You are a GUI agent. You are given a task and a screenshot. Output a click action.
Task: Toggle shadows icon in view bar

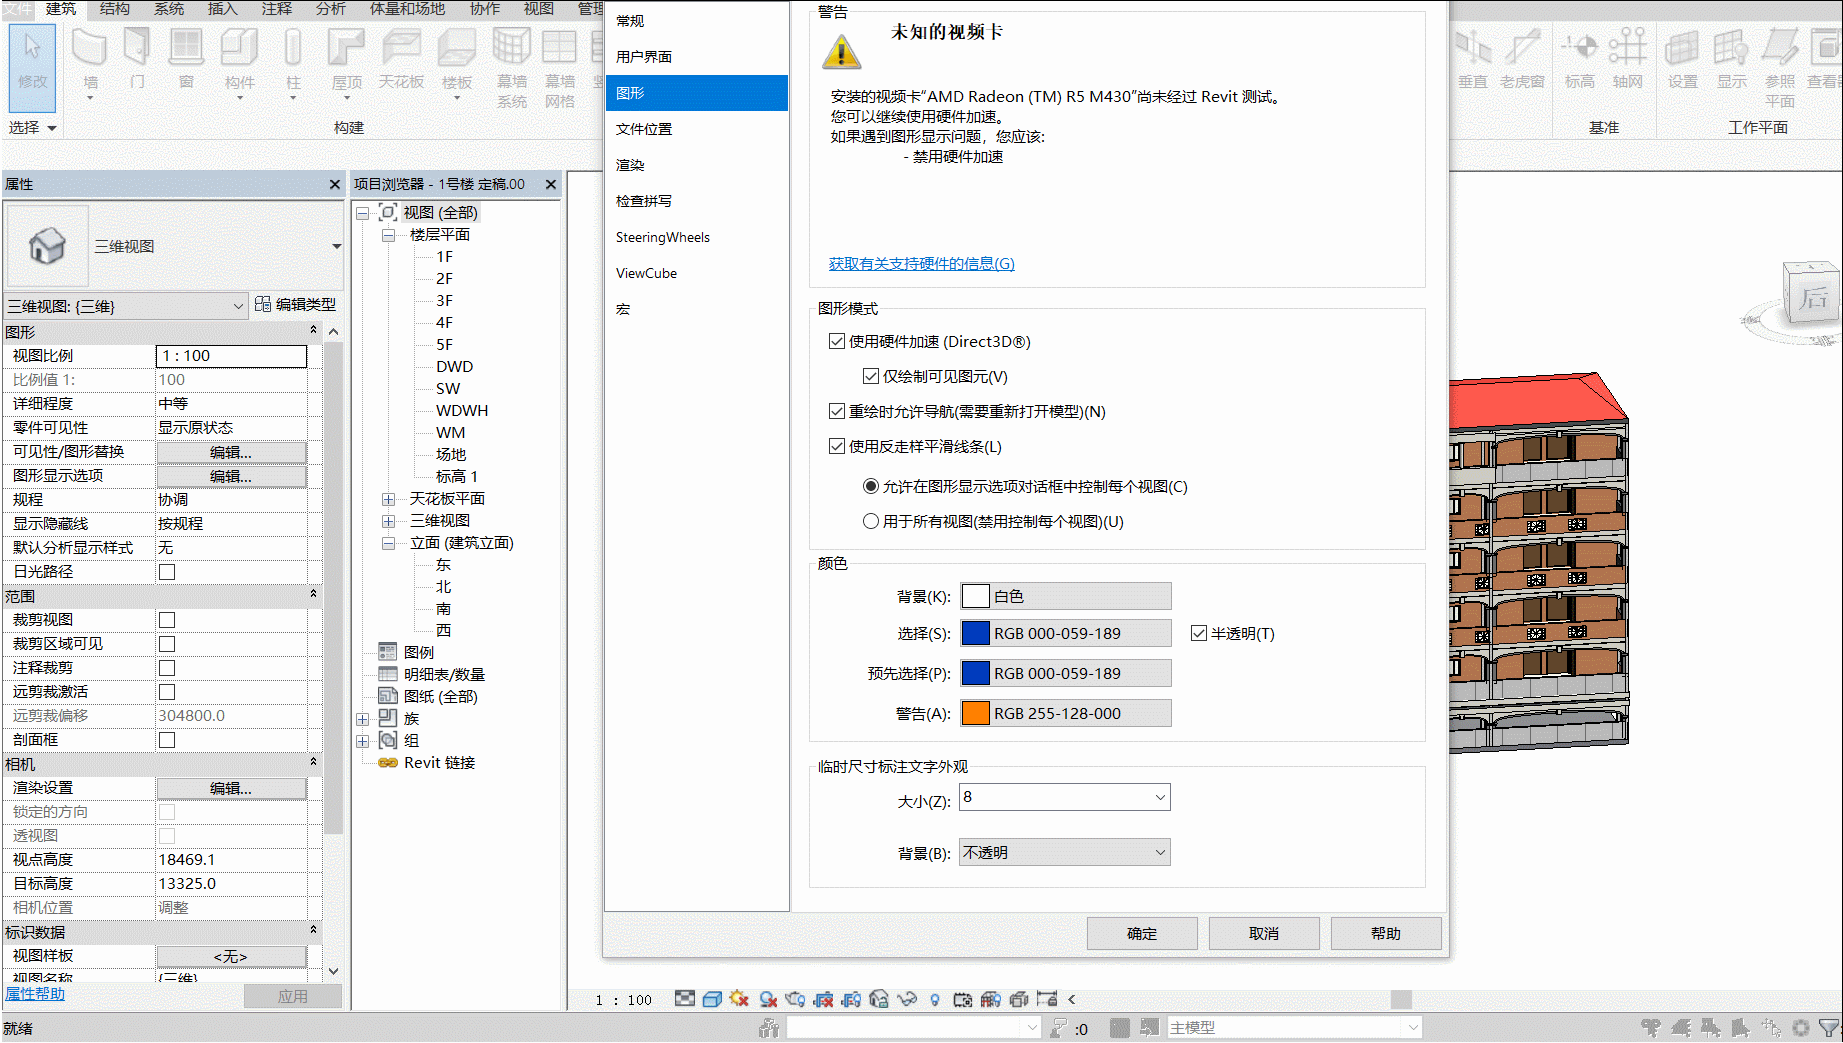point(768,999)
